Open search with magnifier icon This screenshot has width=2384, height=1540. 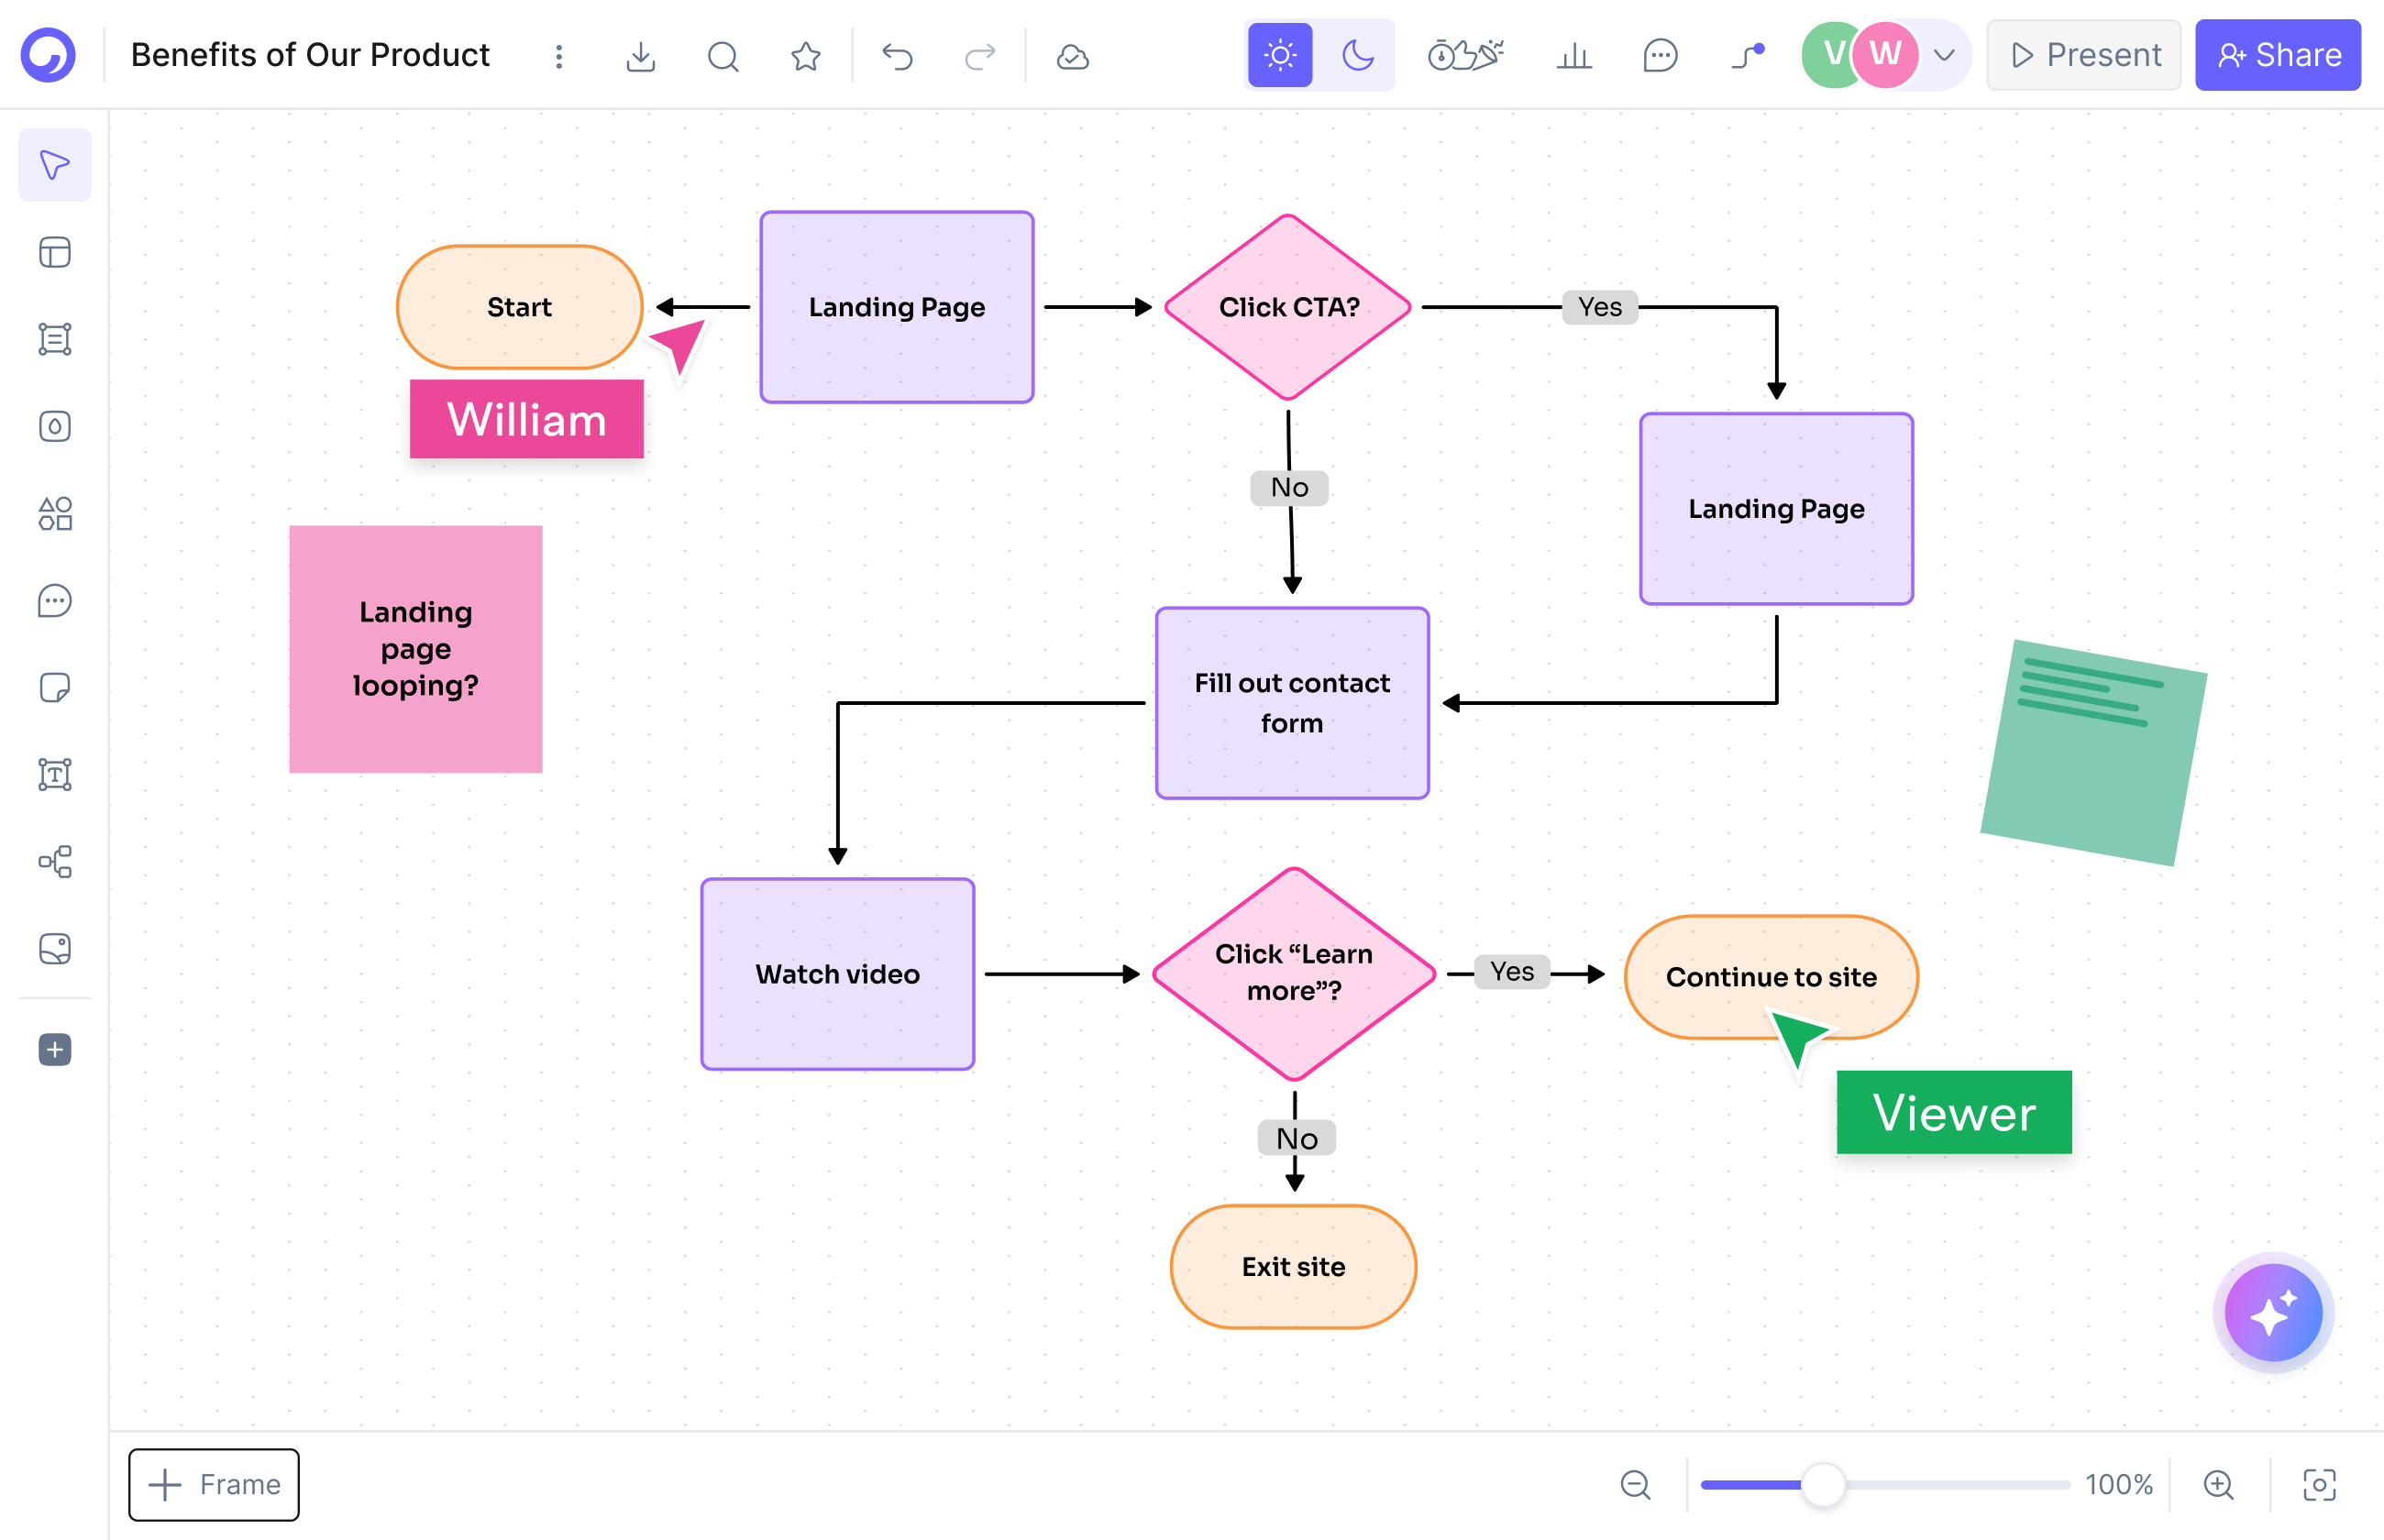(723, 56)
